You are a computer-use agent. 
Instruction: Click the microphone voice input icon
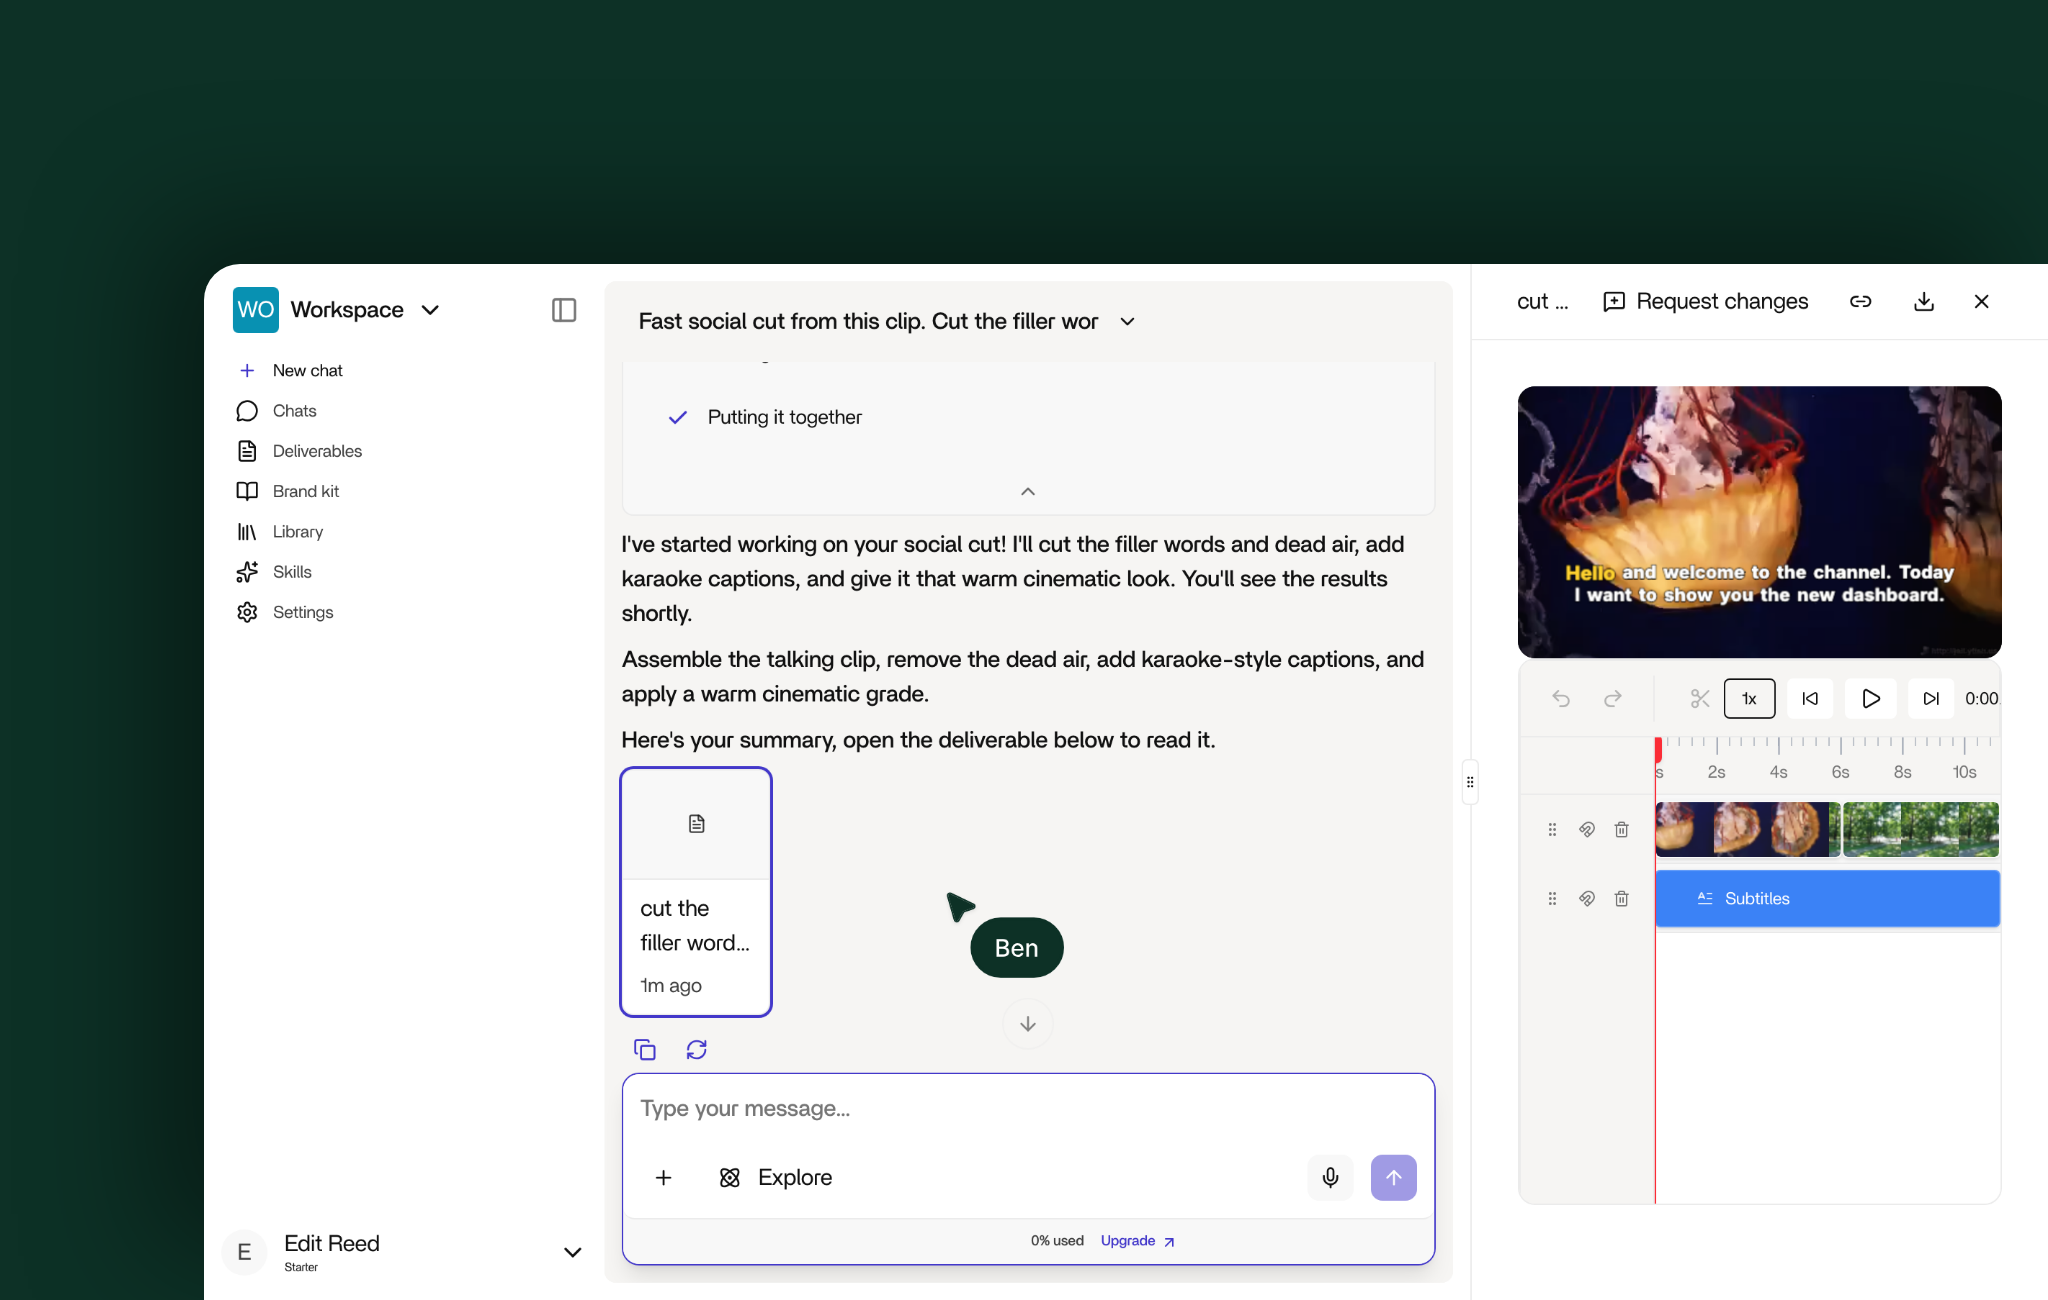click(1330, 1177)
